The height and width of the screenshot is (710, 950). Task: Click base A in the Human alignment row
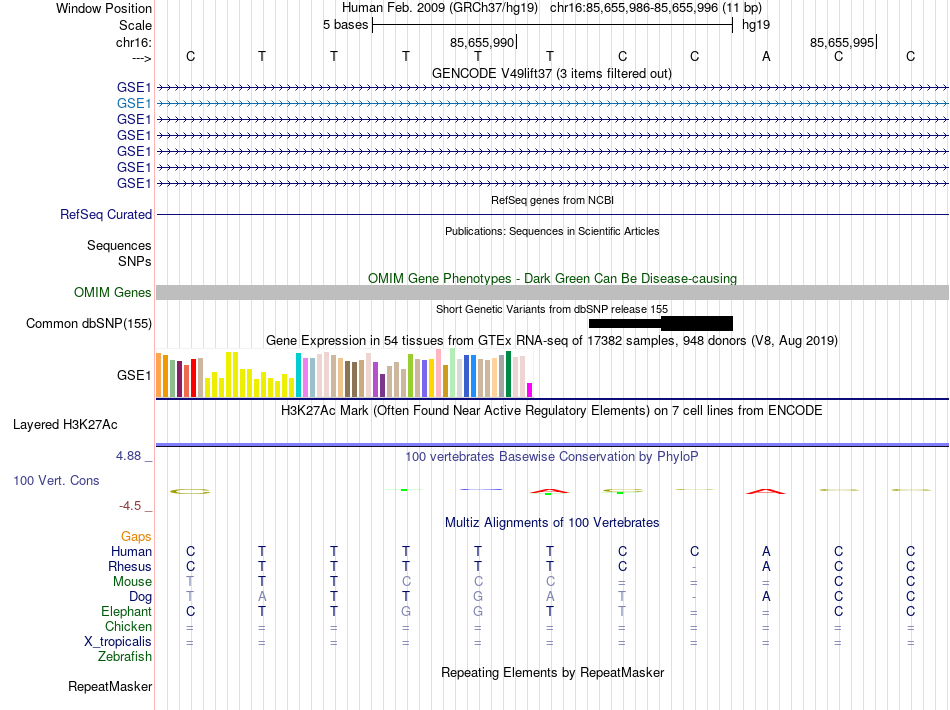click(x=766, y=551)
